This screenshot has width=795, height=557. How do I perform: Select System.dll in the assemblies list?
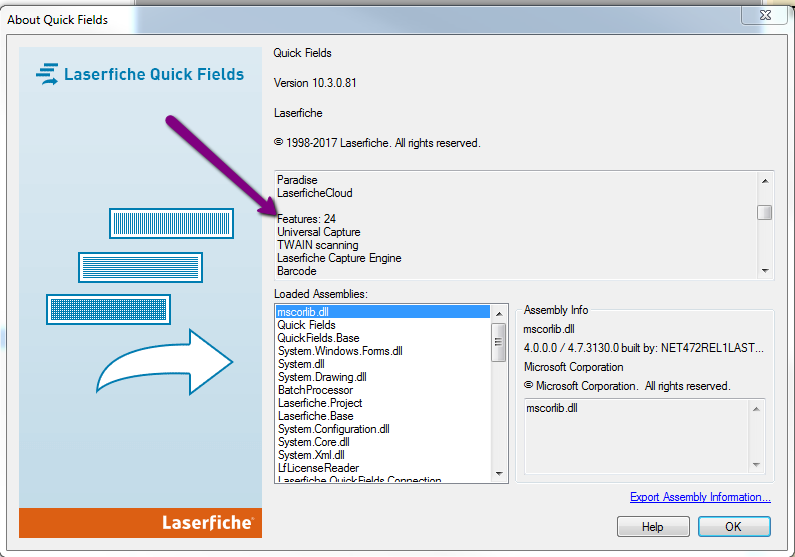(x=383, y=364)
